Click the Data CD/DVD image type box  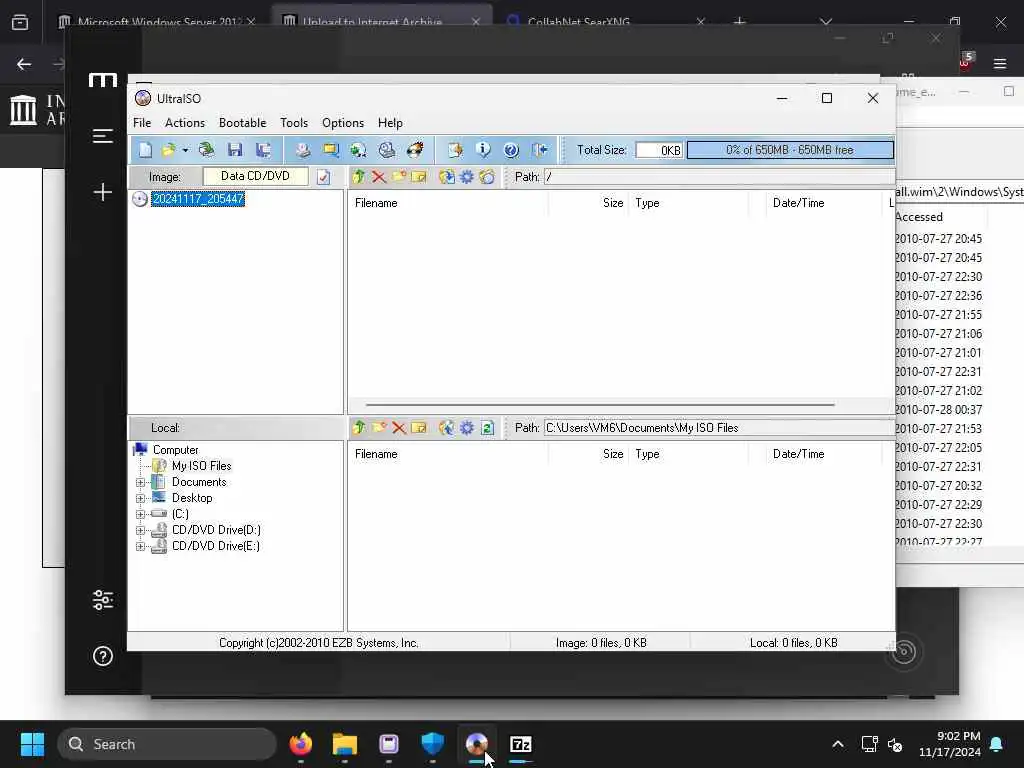[255, 176]
